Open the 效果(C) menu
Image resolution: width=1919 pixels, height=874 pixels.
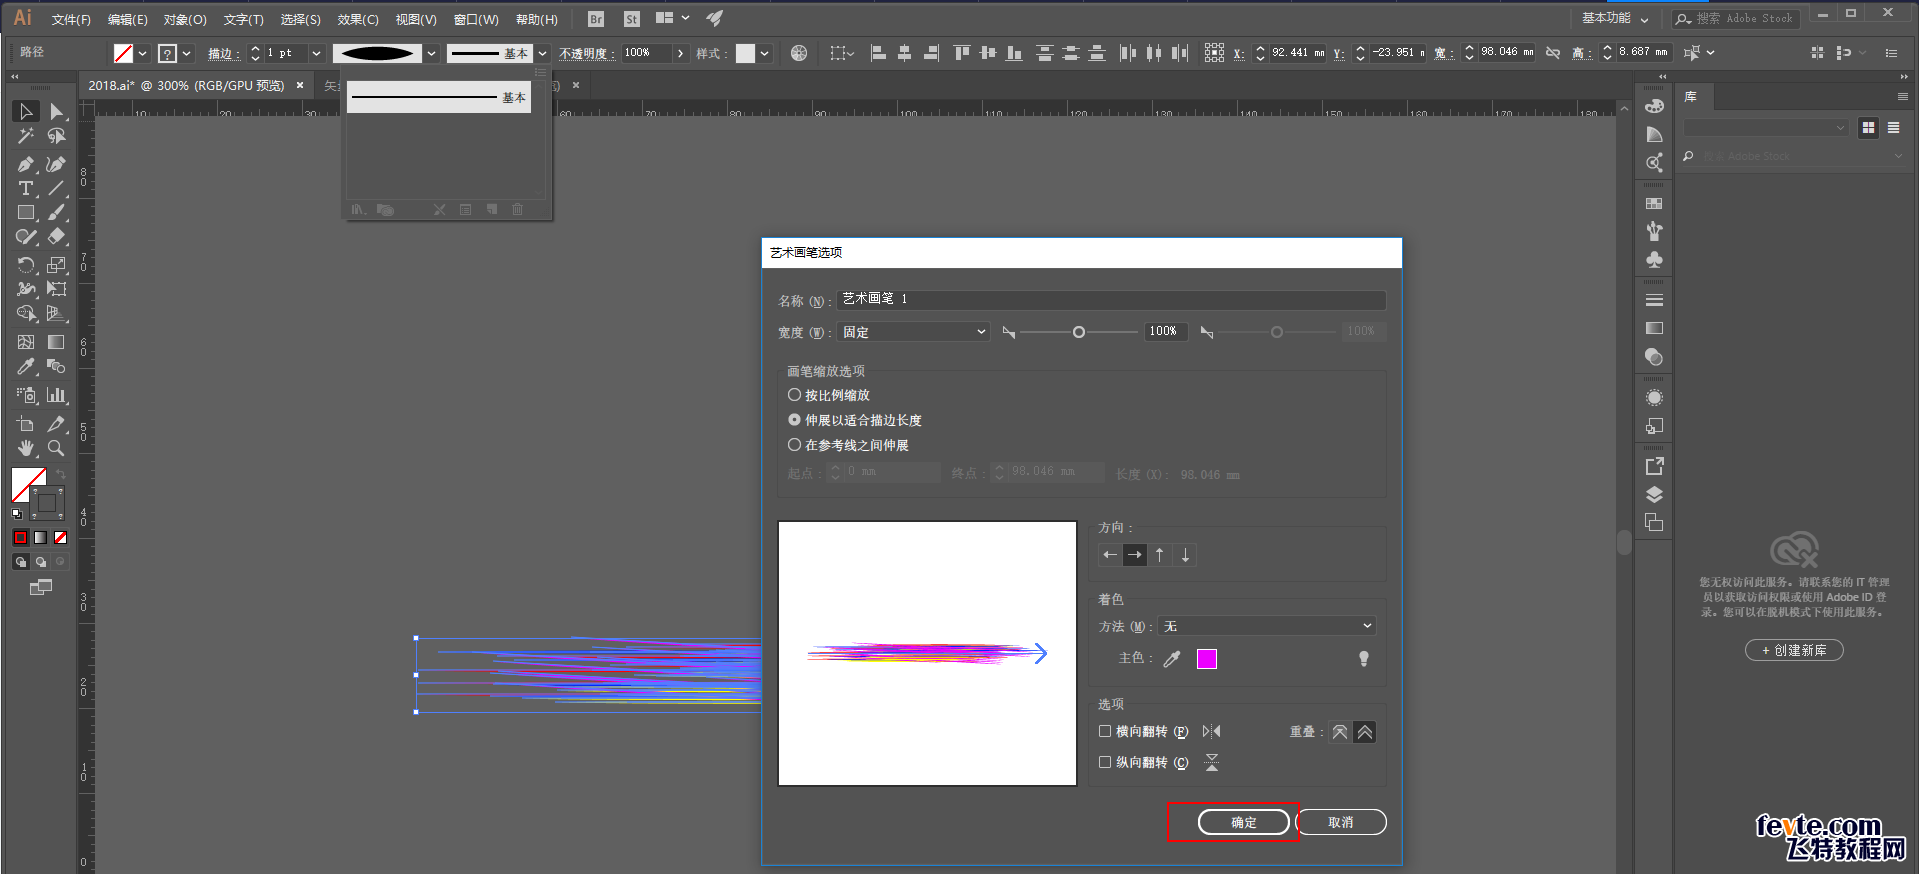pos(358,19)
